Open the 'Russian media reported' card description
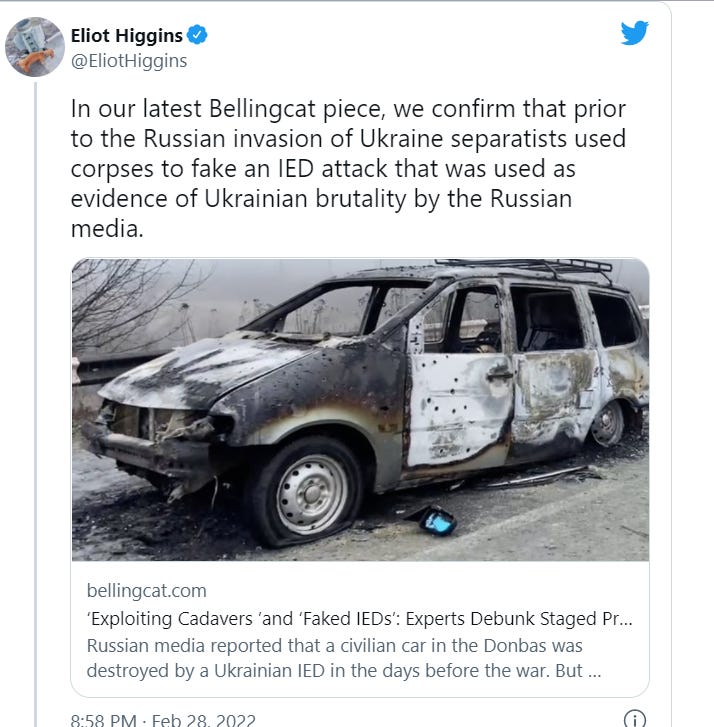 344,658
